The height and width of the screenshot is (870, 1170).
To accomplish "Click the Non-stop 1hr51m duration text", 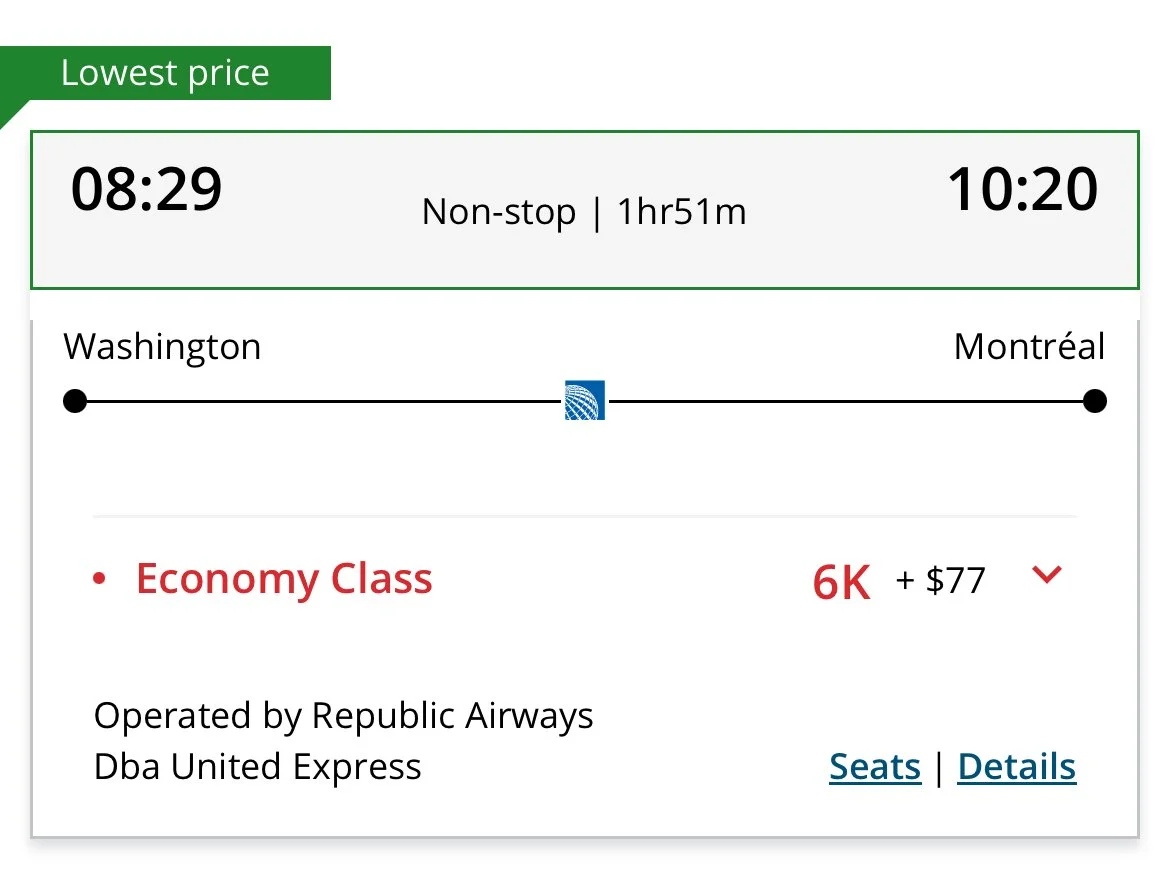I will (584, 212).
